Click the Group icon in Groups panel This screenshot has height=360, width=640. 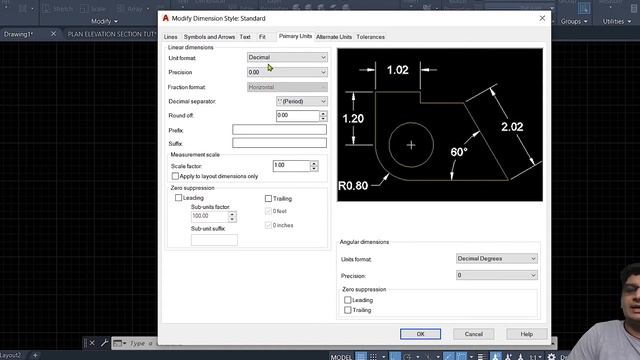click(x=584, y=8)
